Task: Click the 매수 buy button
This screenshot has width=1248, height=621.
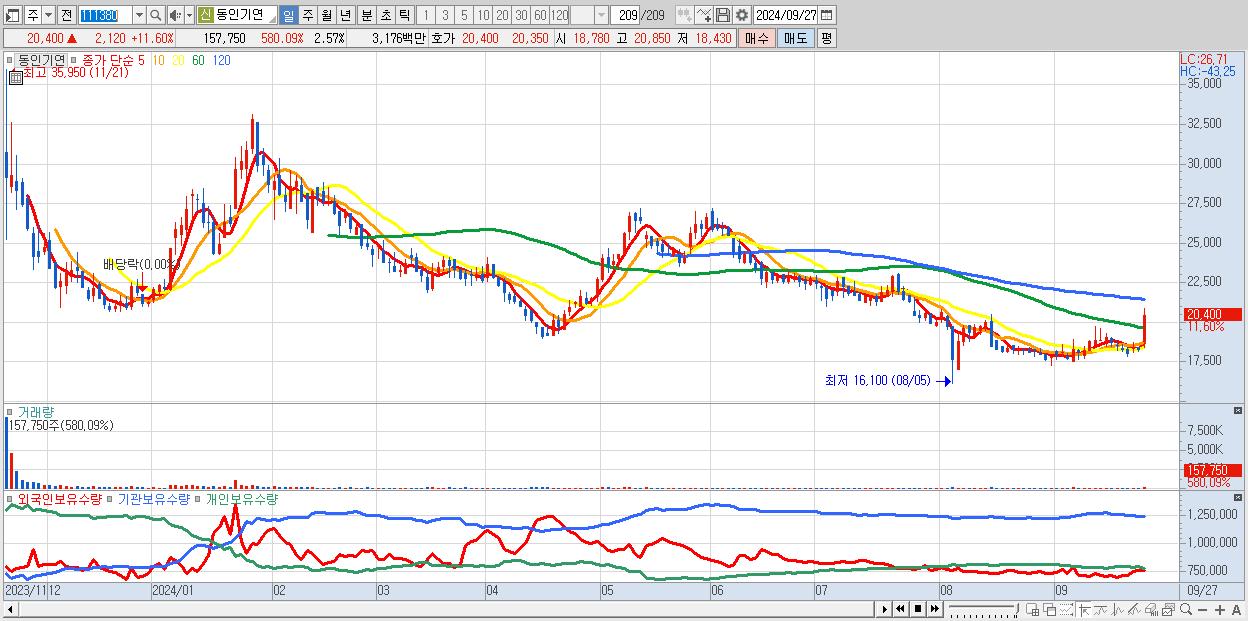Action: 757,38
